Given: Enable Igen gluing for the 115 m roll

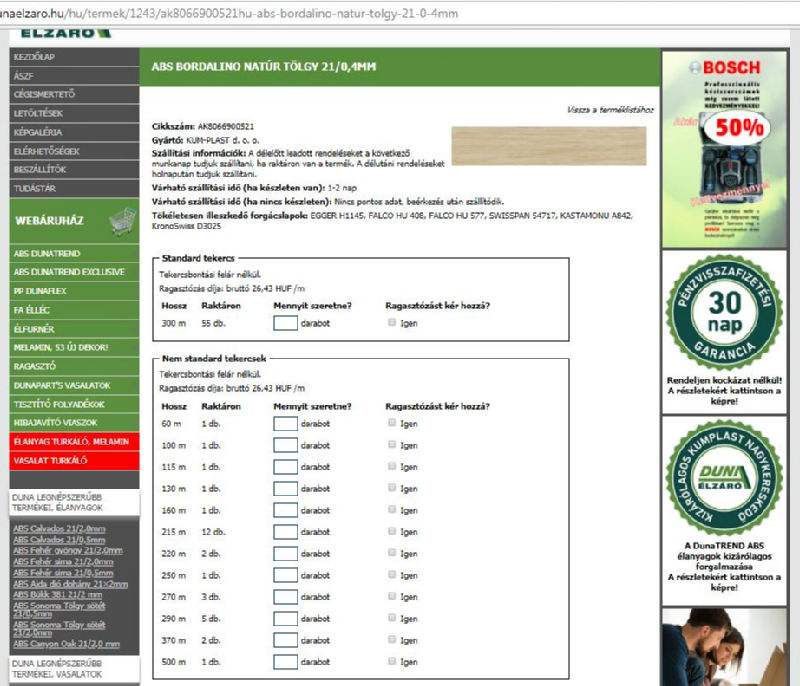Looking at the screenshot, I should pyautogui.click(x=392, y=466).
